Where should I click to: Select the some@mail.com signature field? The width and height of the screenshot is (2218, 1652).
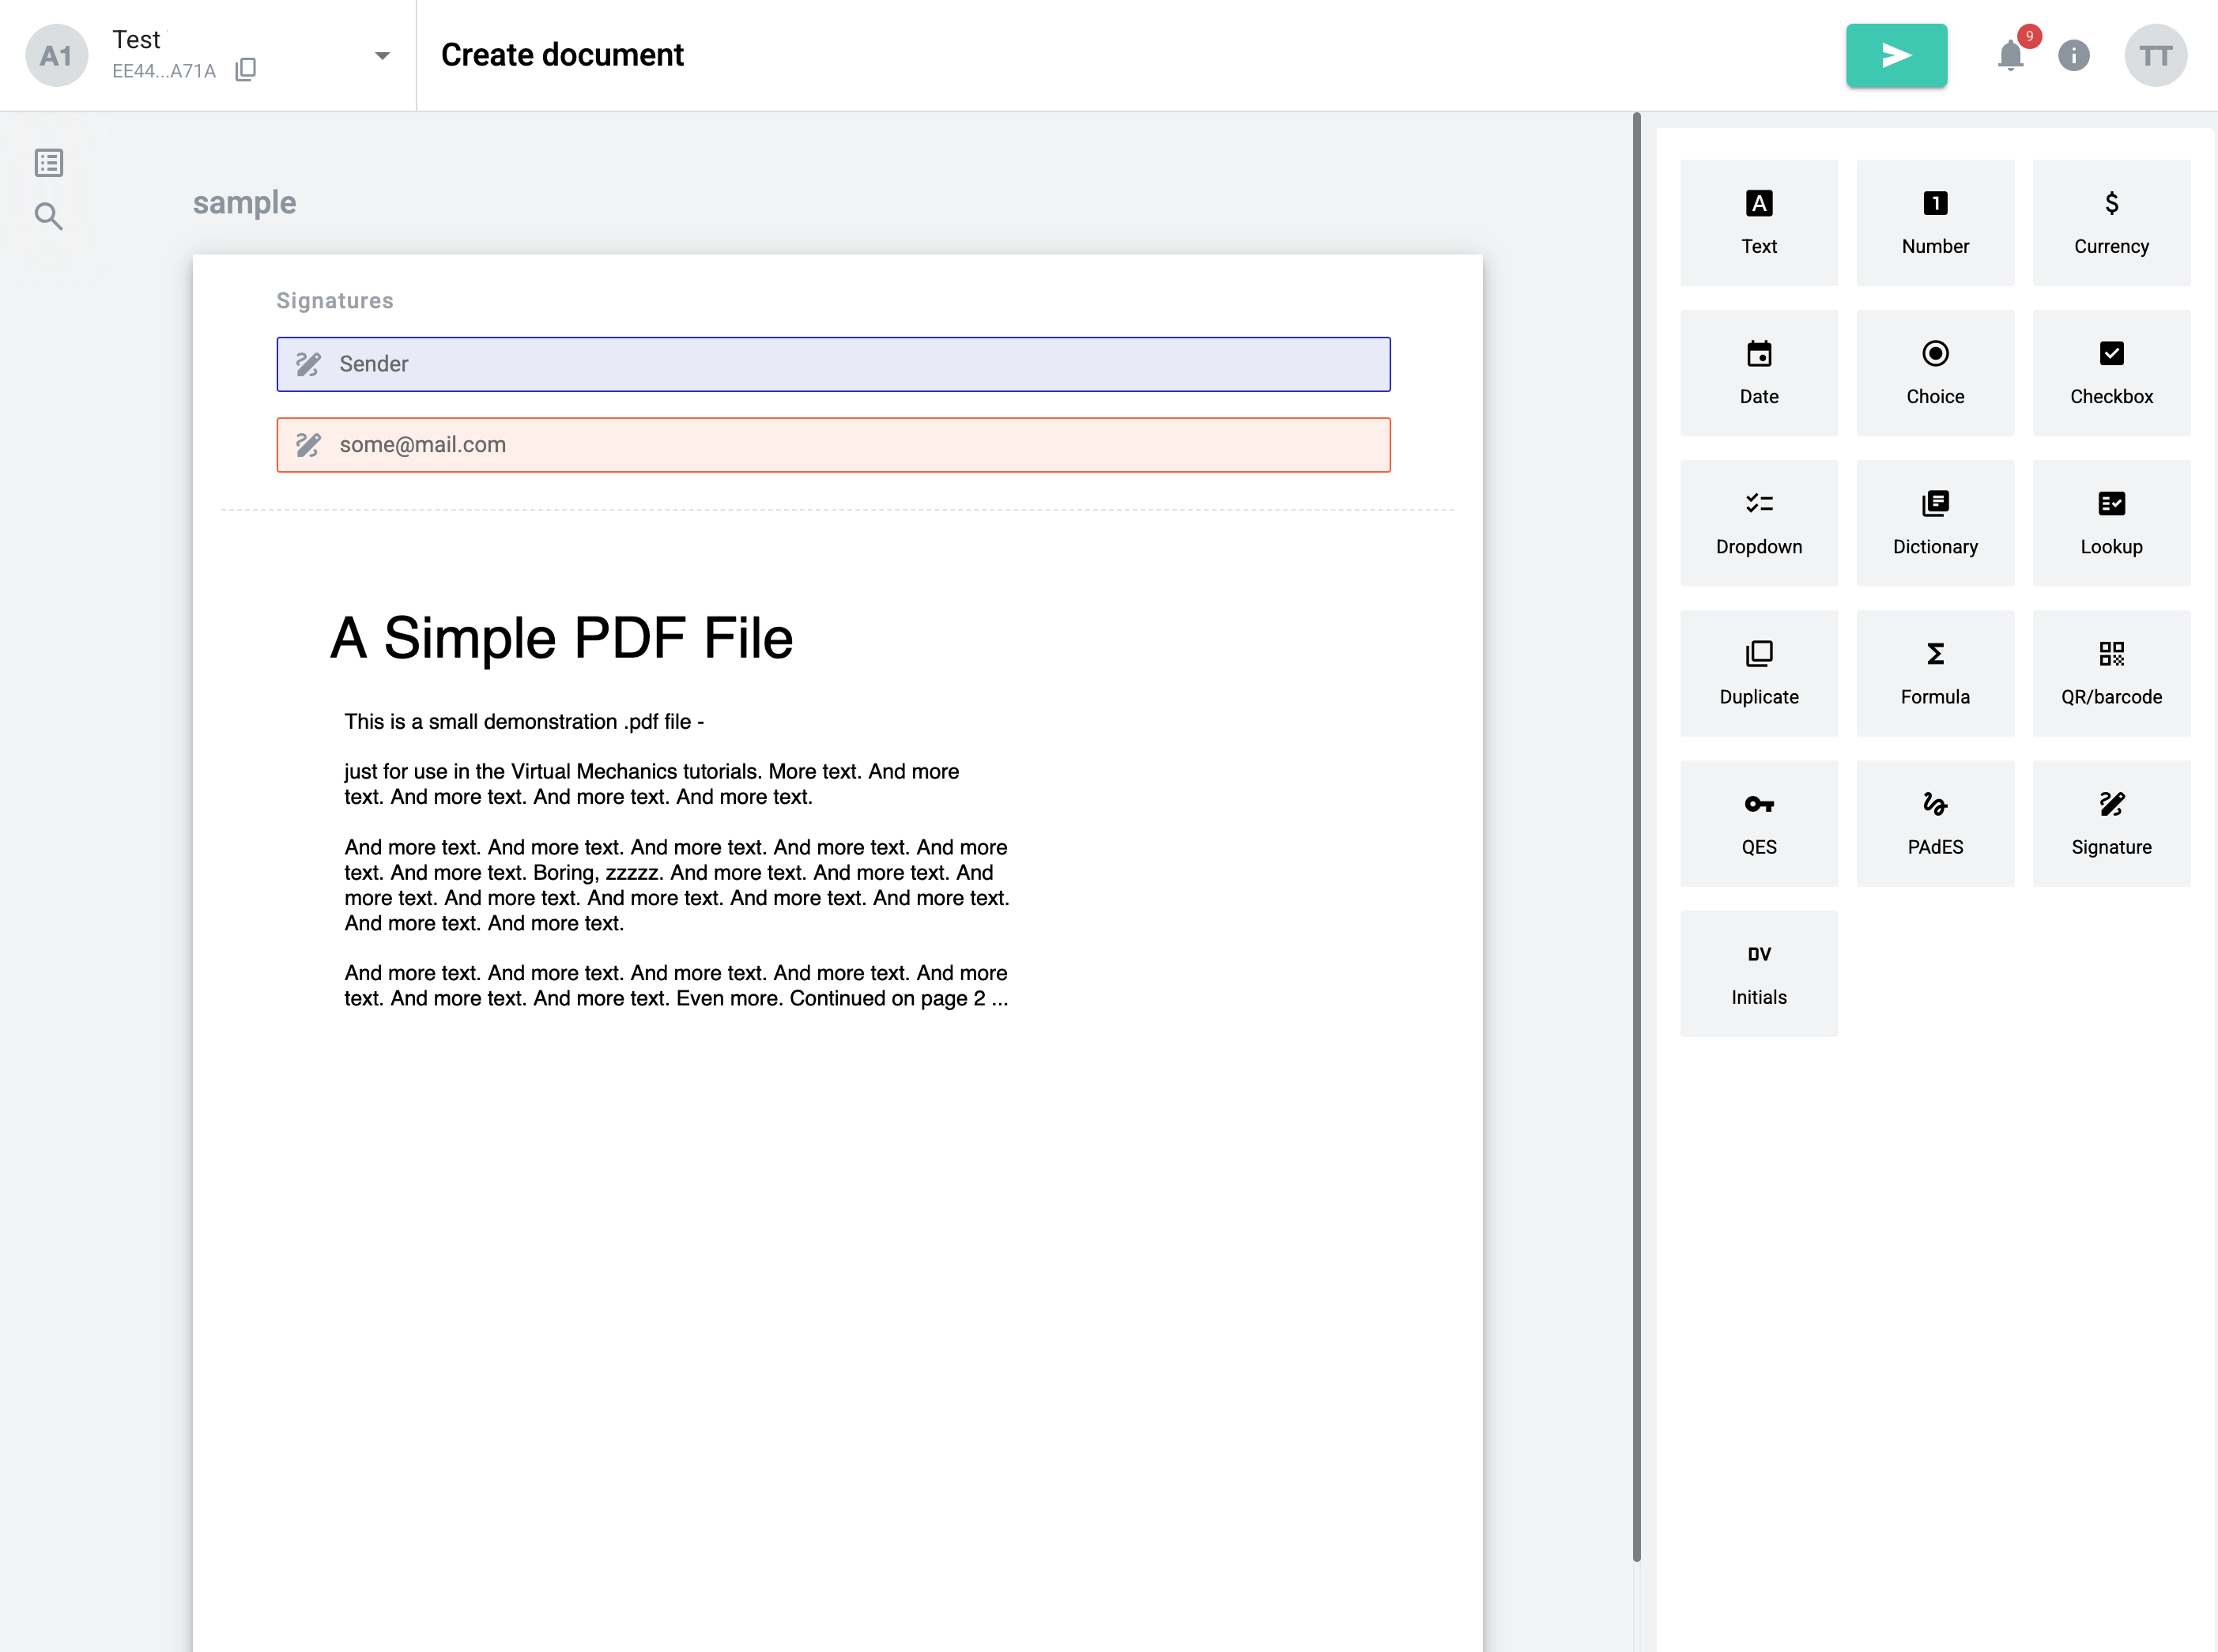tap(833, 445)
